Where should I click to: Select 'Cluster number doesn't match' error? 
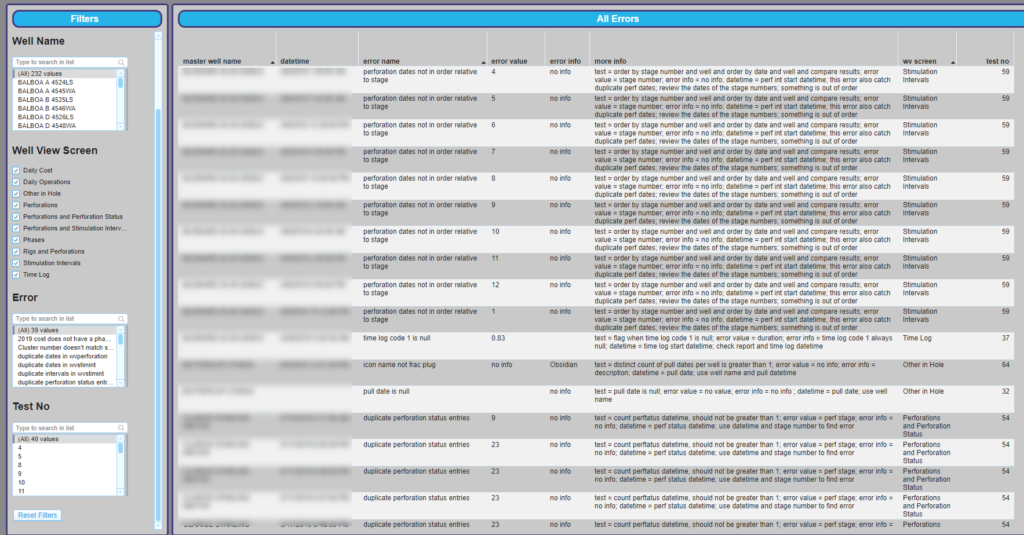tap(65, 348)
